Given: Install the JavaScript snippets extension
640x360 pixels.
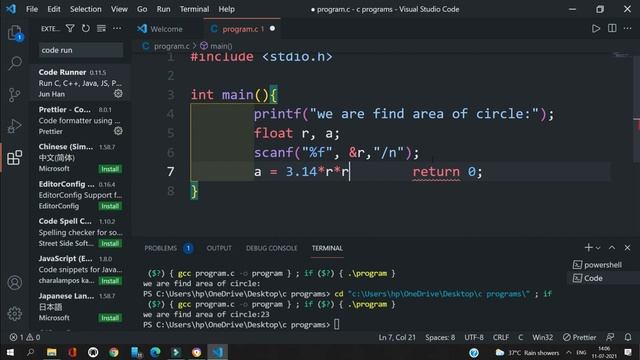Looking at the screenshot, I should coord(110,281).
